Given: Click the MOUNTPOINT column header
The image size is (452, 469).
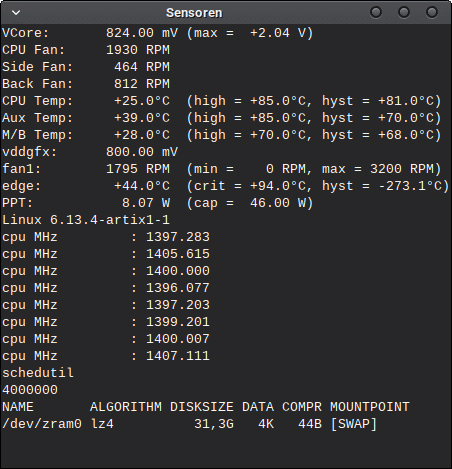Looking at the screenshot, I should click(370, 407).
